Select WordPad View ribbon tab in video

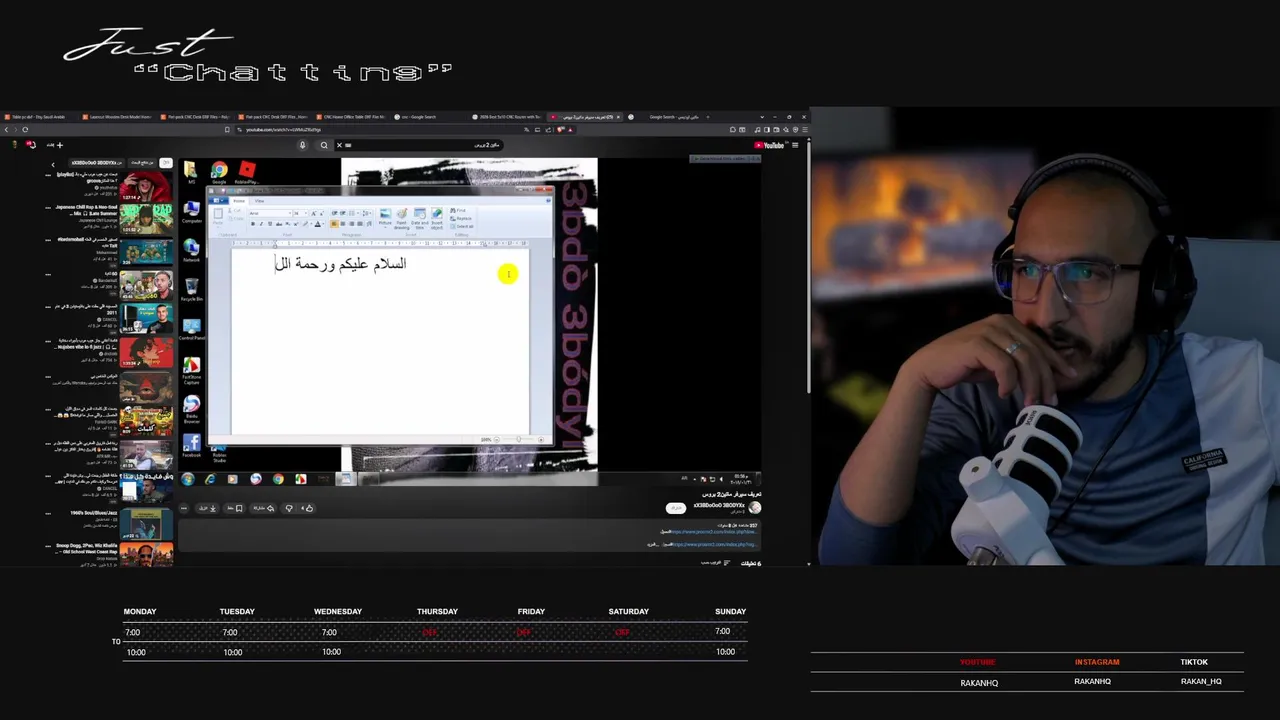coord(259,201)
